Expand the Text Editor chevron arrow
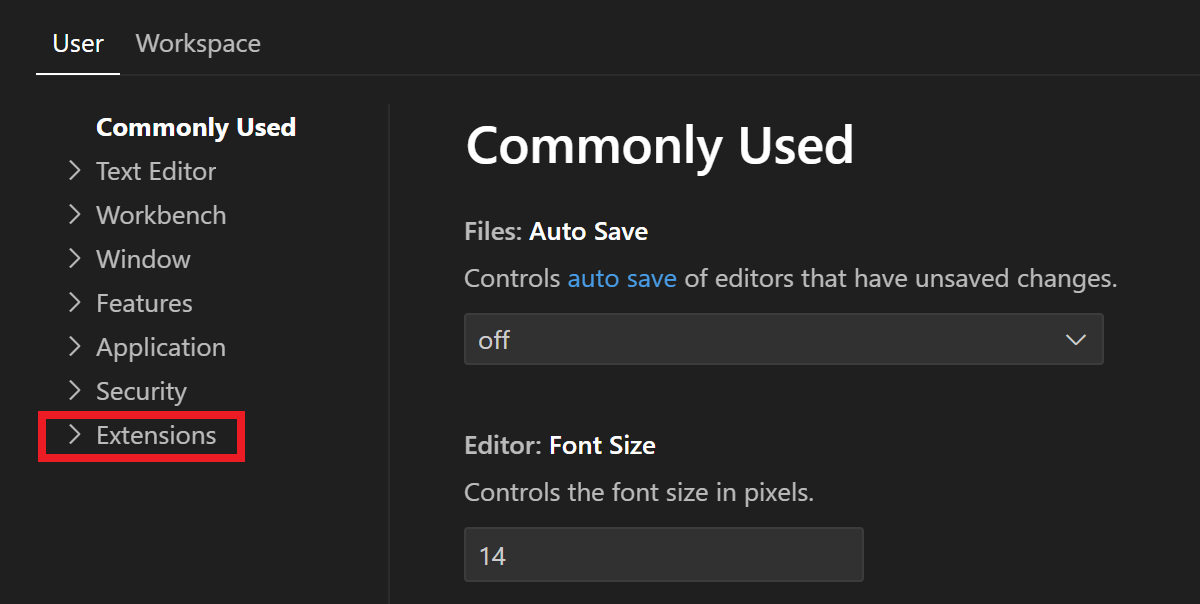This screenshot has width=1200, height=604. coord(74,171)
